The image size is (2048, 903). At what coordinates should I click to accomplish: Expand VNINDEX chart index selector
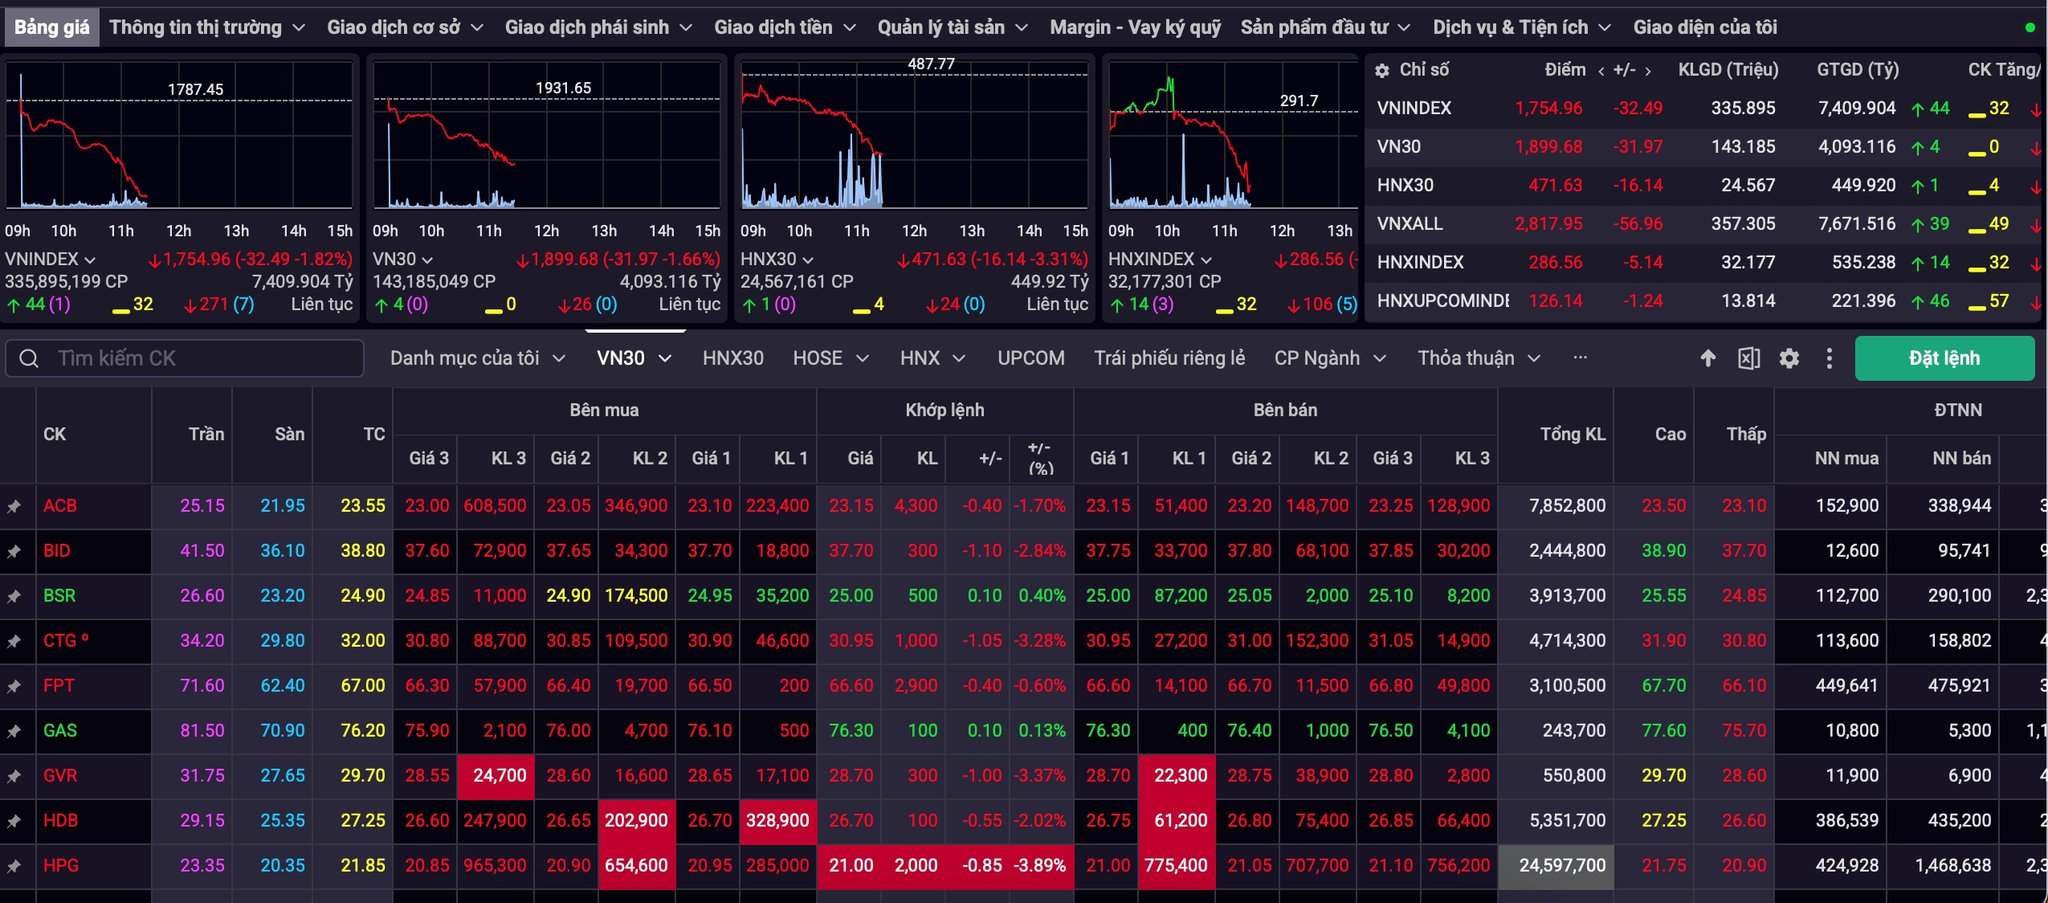point(50,259)
